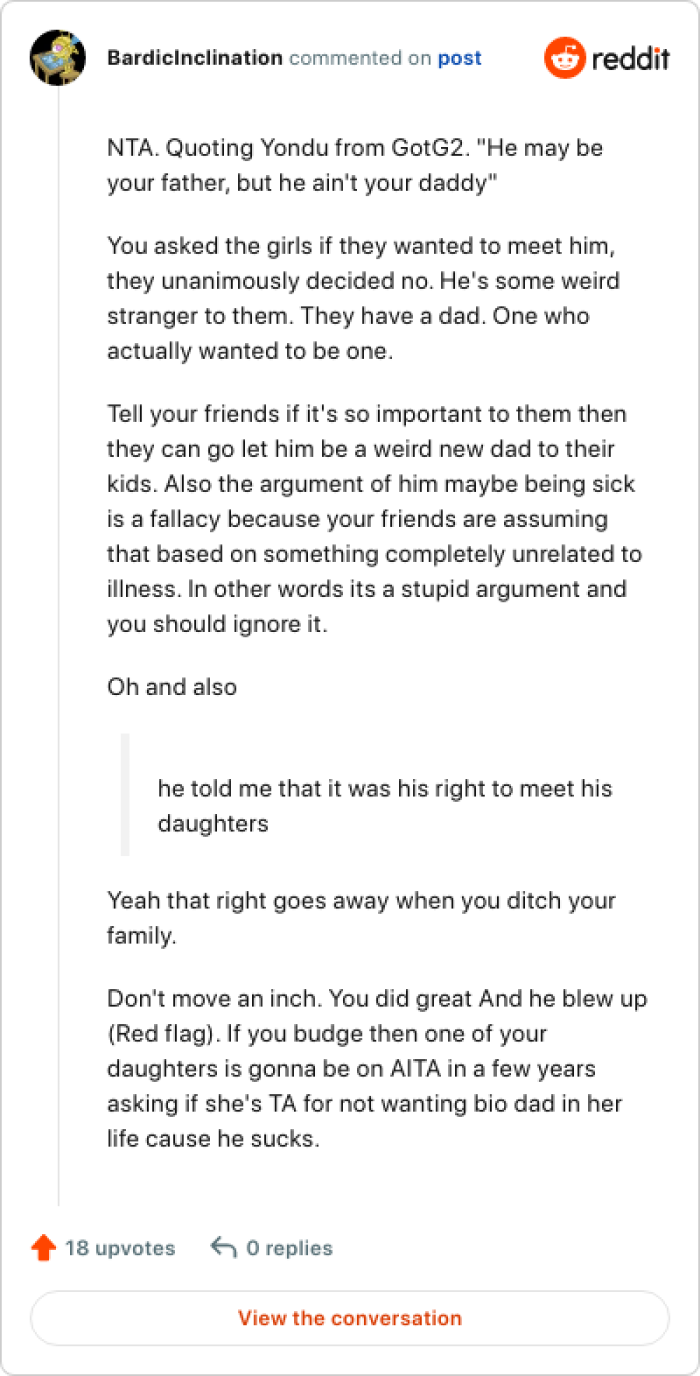Click the "Oh and also" line

[172, 687]
